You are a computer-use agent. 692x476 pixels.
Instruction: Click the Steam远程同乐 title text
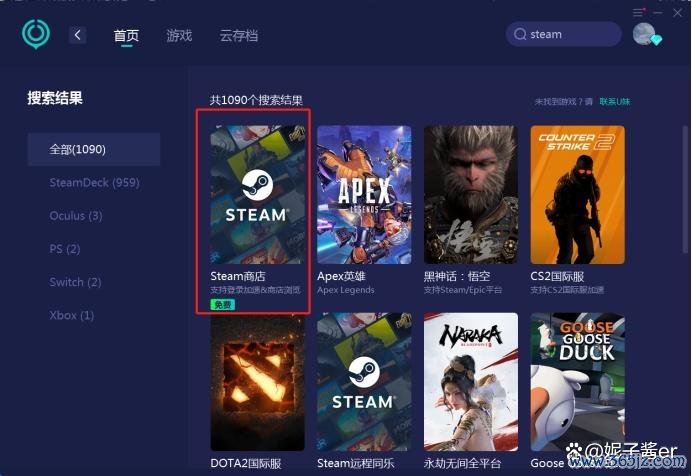click(356, 463)
